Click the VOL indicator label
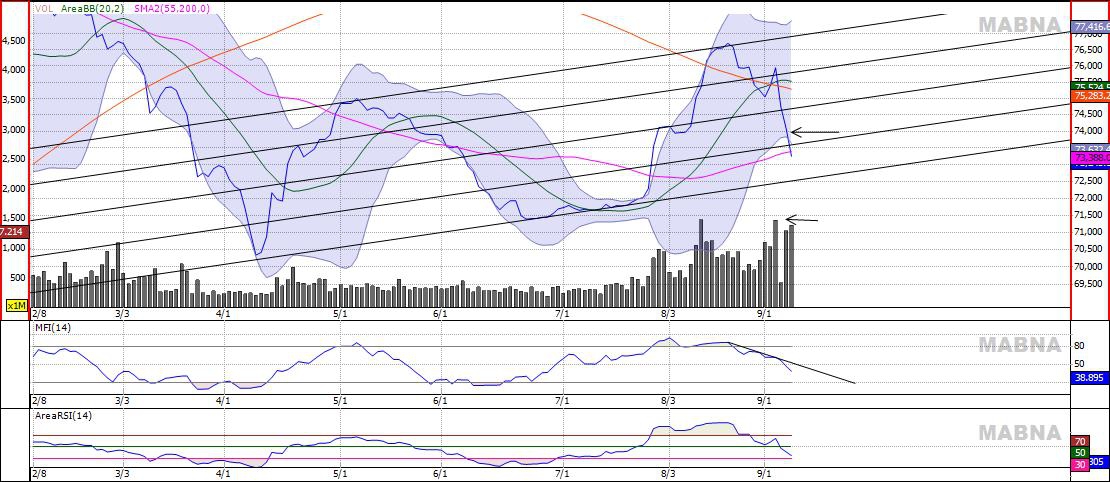This screenshot has width=1110, height=482. [x=44, y=8]
